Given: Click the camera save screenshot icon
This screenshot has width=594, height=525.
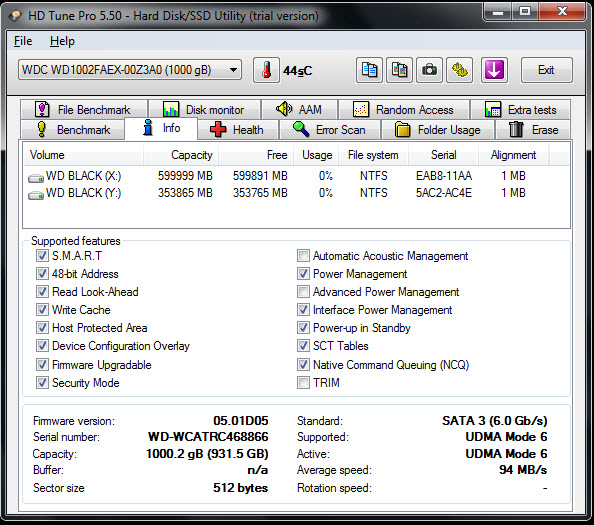Looking at the screenshot, I should (x=429, y=70).
